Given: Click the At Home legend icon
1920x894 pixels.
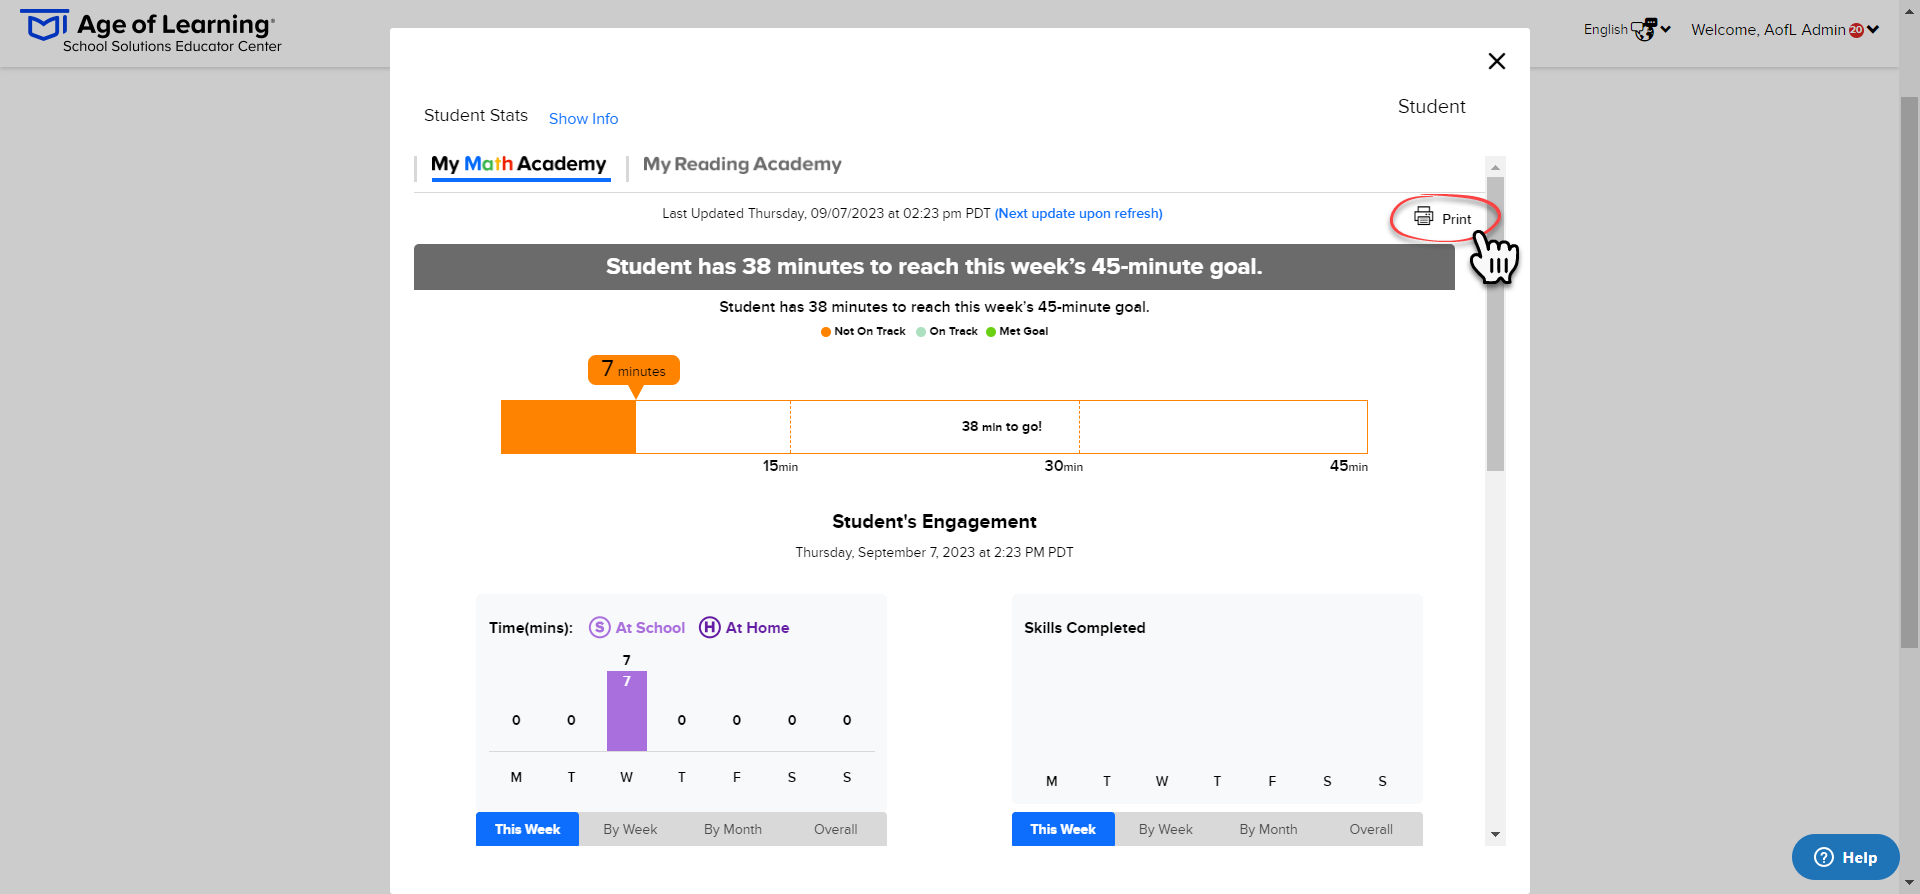Looking at the screenshot, I should click(710, 627).
